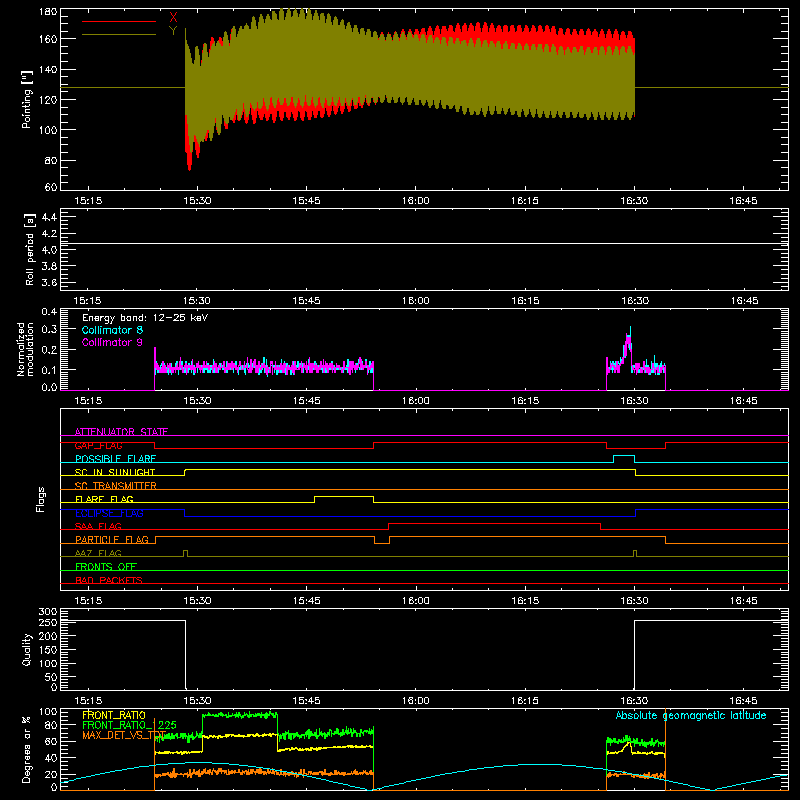
Task: Click the 'Energy band: 12-25 keV' annotation
Action: [x=145, y=318]
